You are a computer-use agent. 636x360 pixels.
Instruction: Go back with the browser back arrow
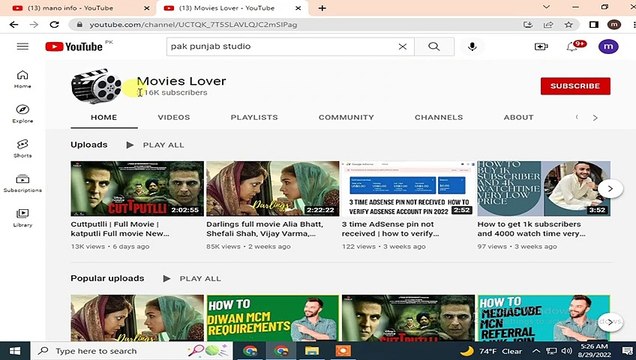[x=14, y=25]
